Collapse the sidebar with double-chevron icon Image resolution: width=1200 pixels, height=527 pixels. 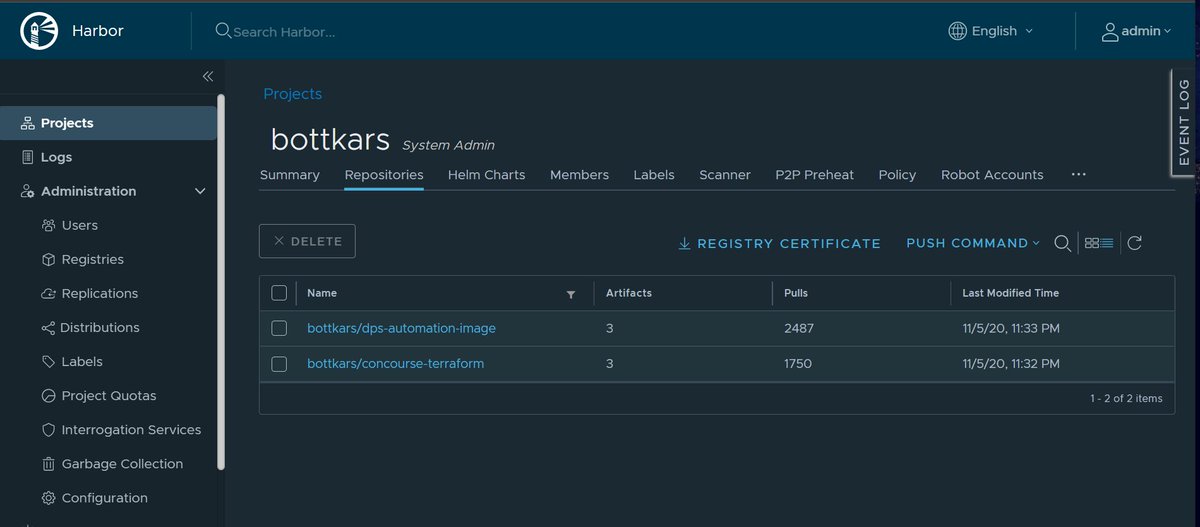(x=208, y=76)
